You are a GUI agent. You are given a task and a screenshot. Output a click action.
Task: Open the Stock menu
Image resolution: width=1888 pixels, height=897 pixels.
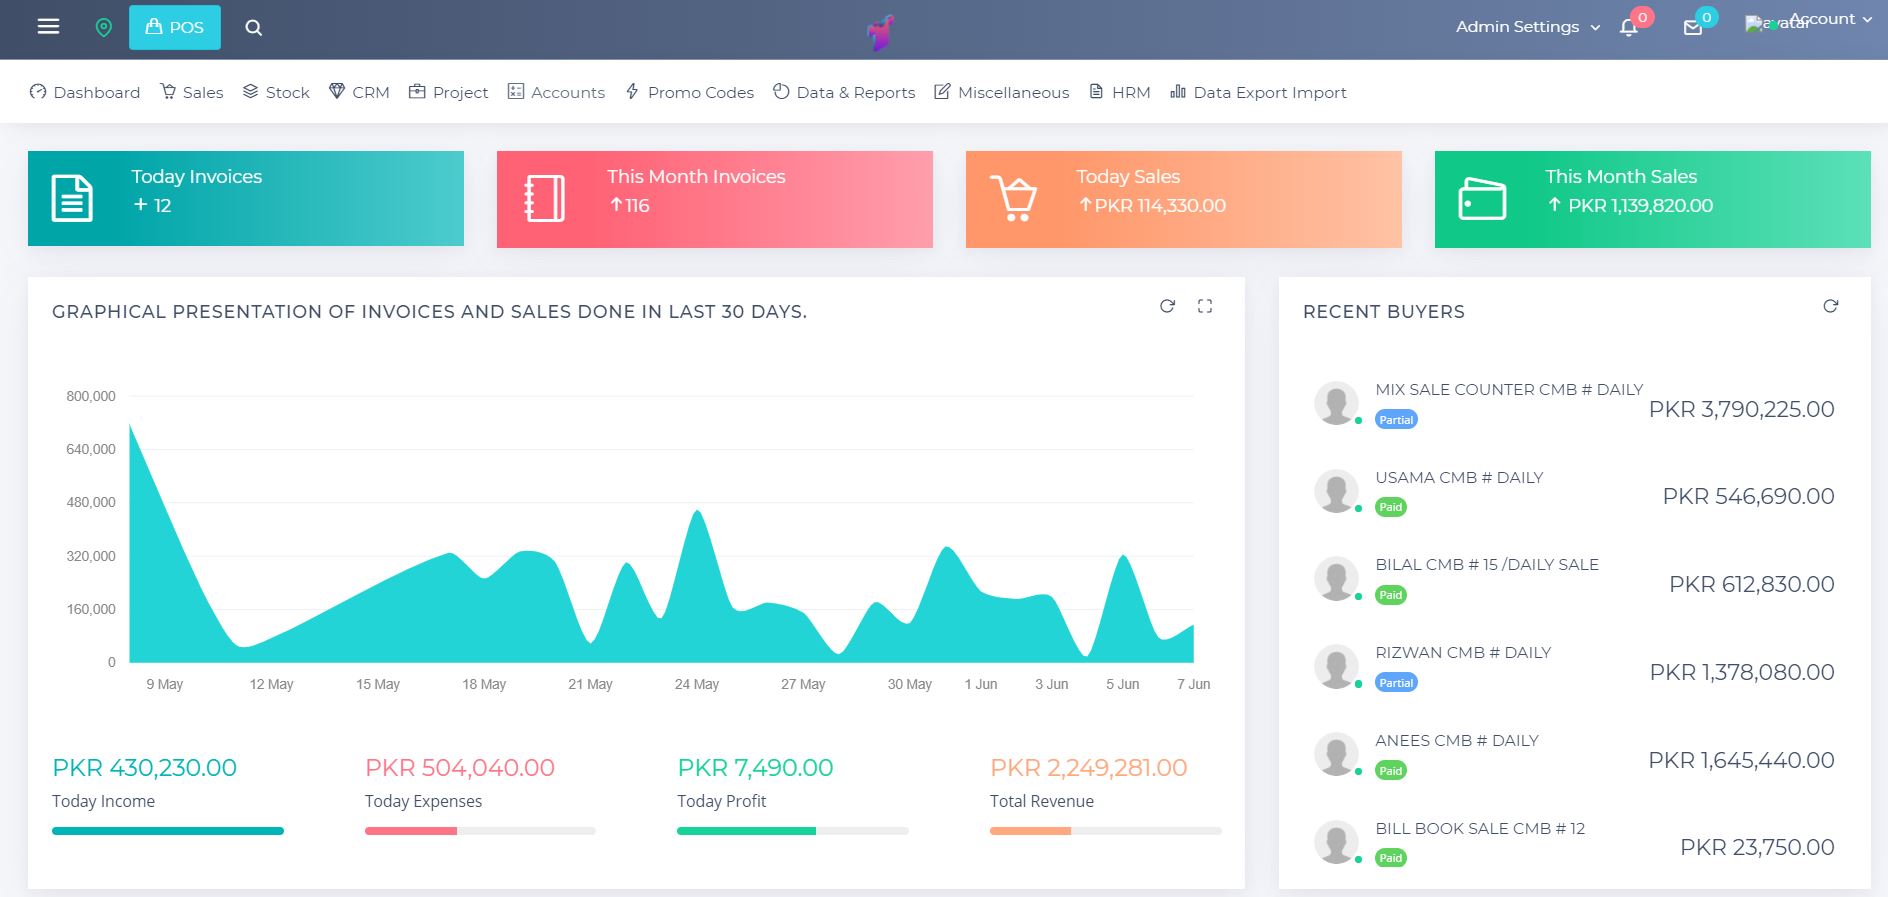[277, 92]
